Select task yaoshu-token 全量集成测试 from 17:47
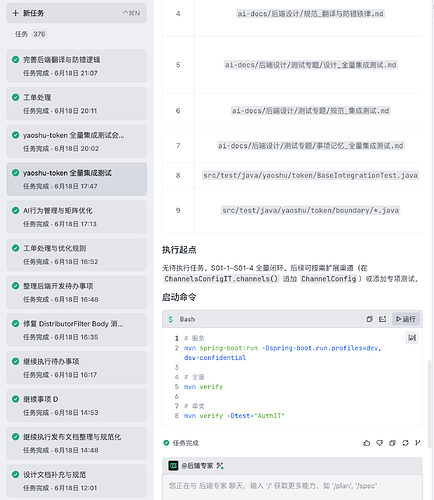434x500 pixels. tap(76, 179)
